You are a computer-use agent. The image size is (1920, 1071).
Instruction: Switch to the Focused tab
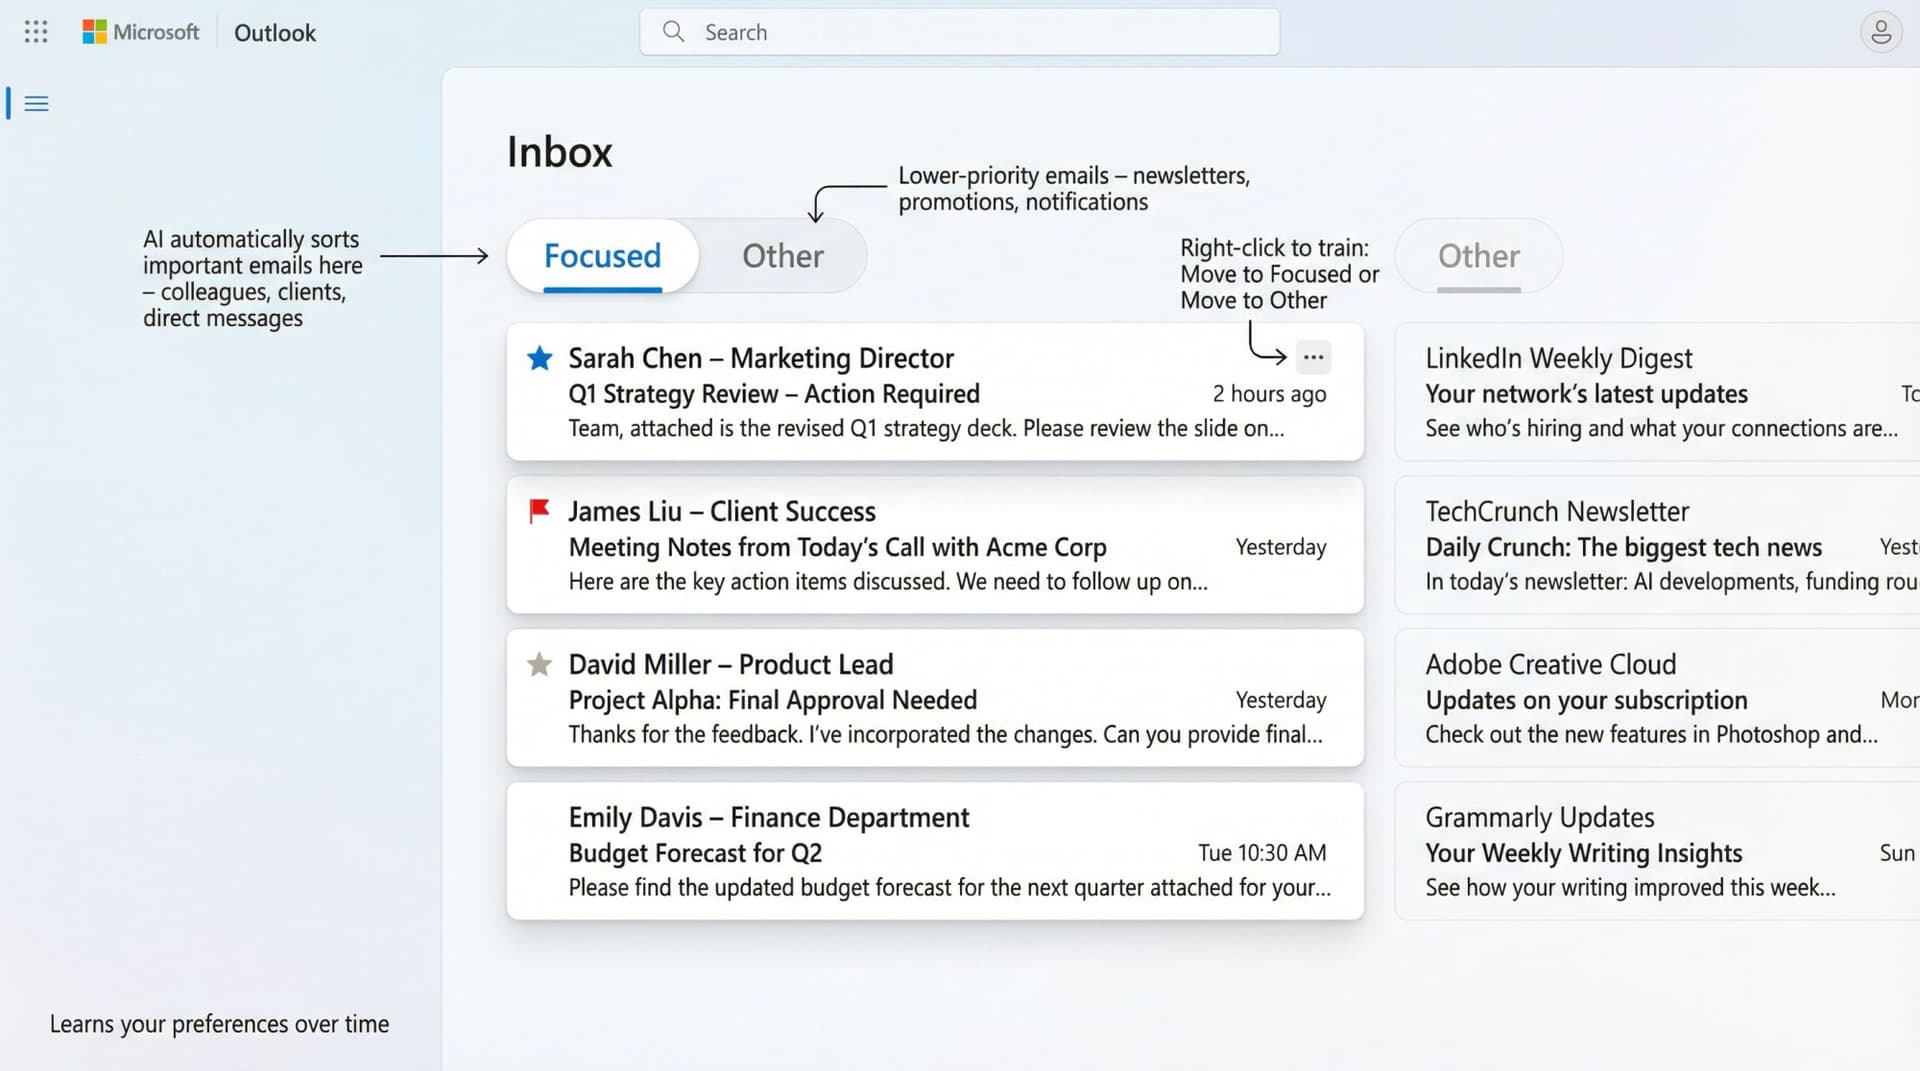(x=602, y=256)
